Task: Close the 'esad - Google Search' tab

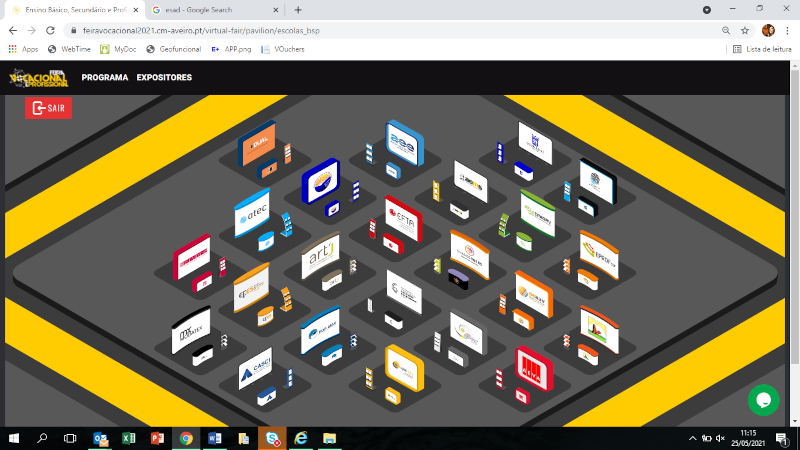Action: click(276, 10)
